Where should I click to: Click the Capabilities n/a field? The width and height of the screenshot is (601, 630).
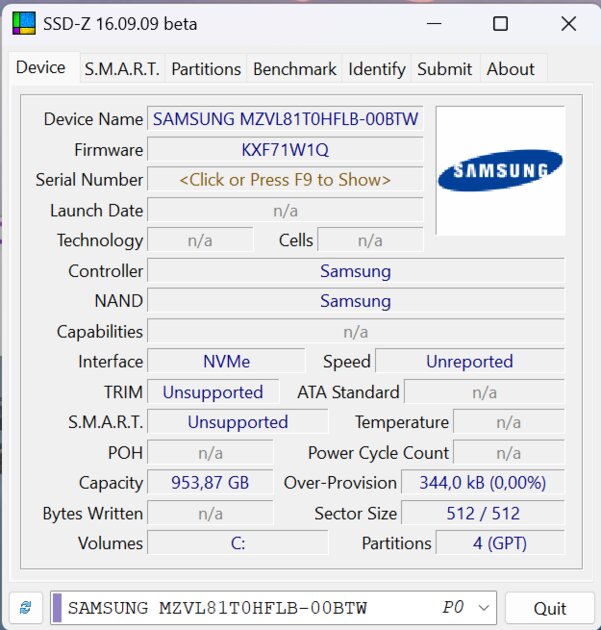356,332
